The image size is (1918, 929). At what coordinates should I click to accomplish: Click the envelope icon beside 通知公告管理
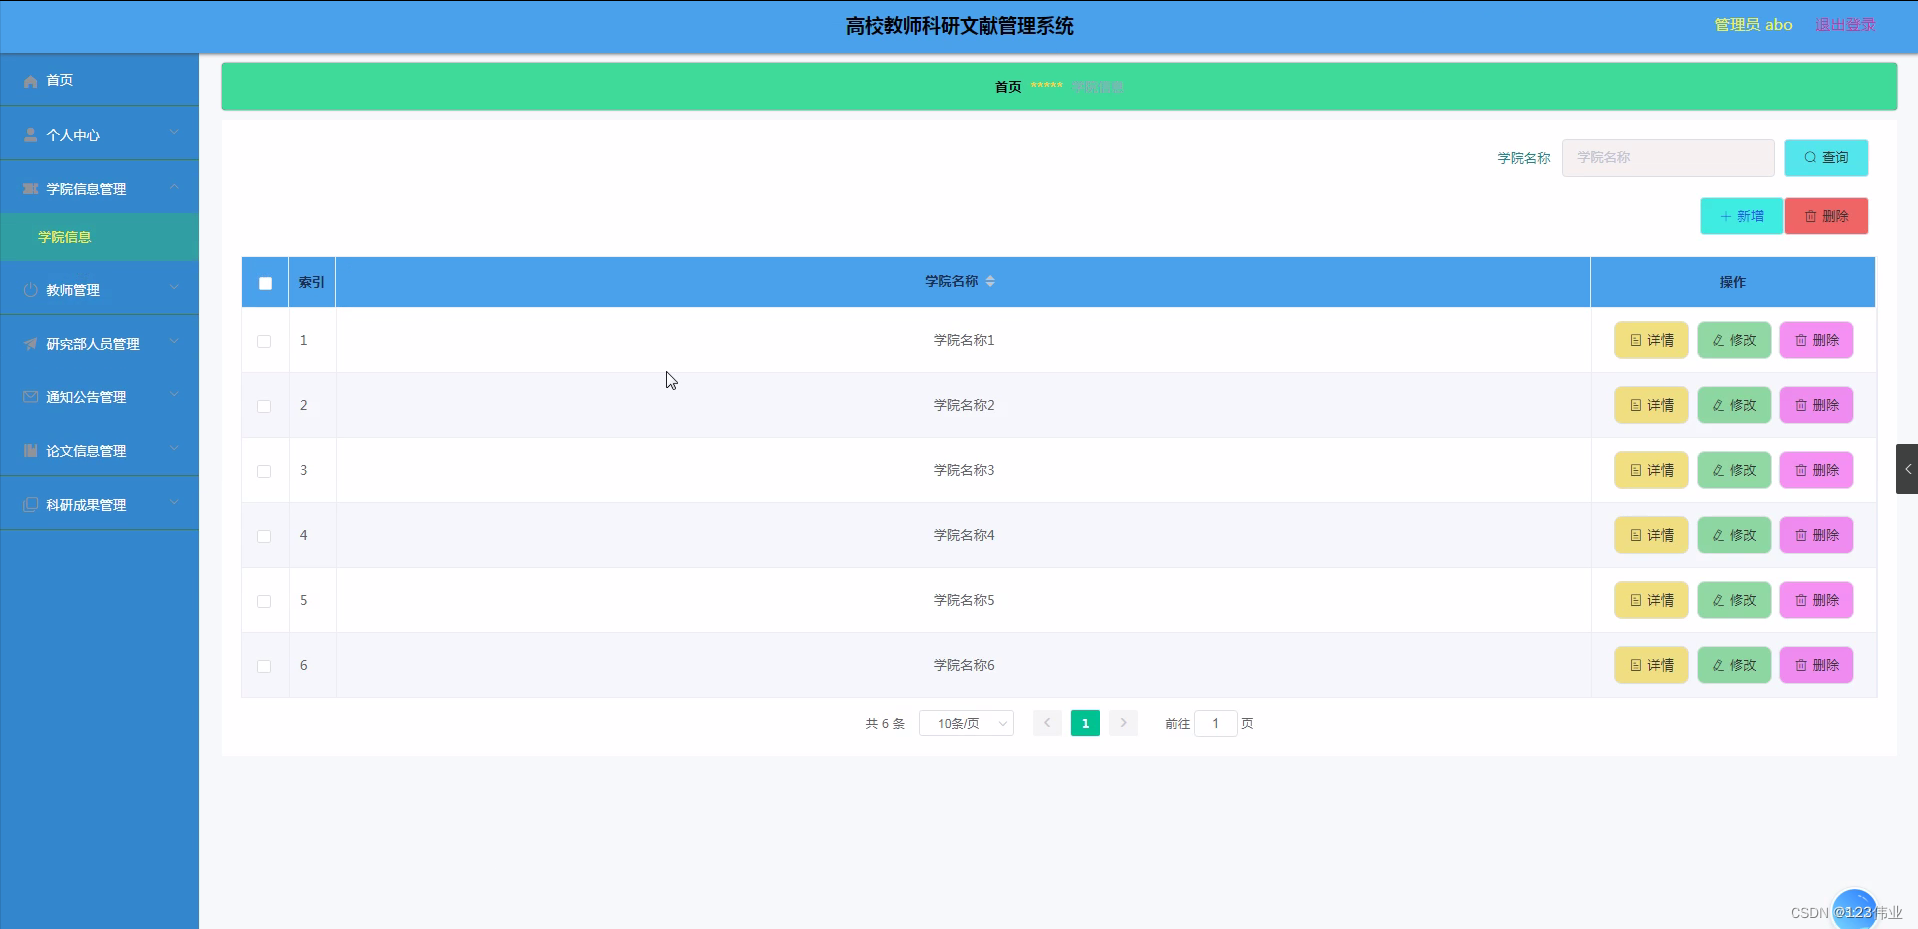[x=30, y=396]
